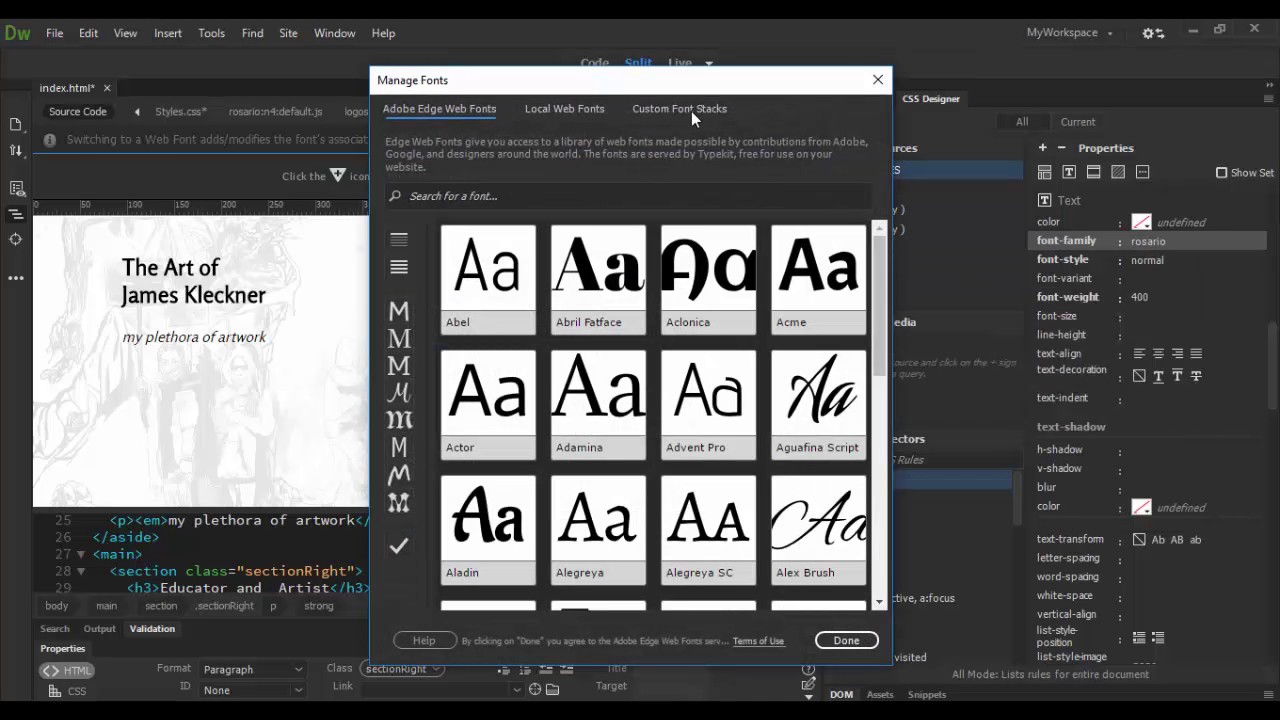
Task: Add a CSS property with the plus icon
Action: click(x=1042, y=148)
